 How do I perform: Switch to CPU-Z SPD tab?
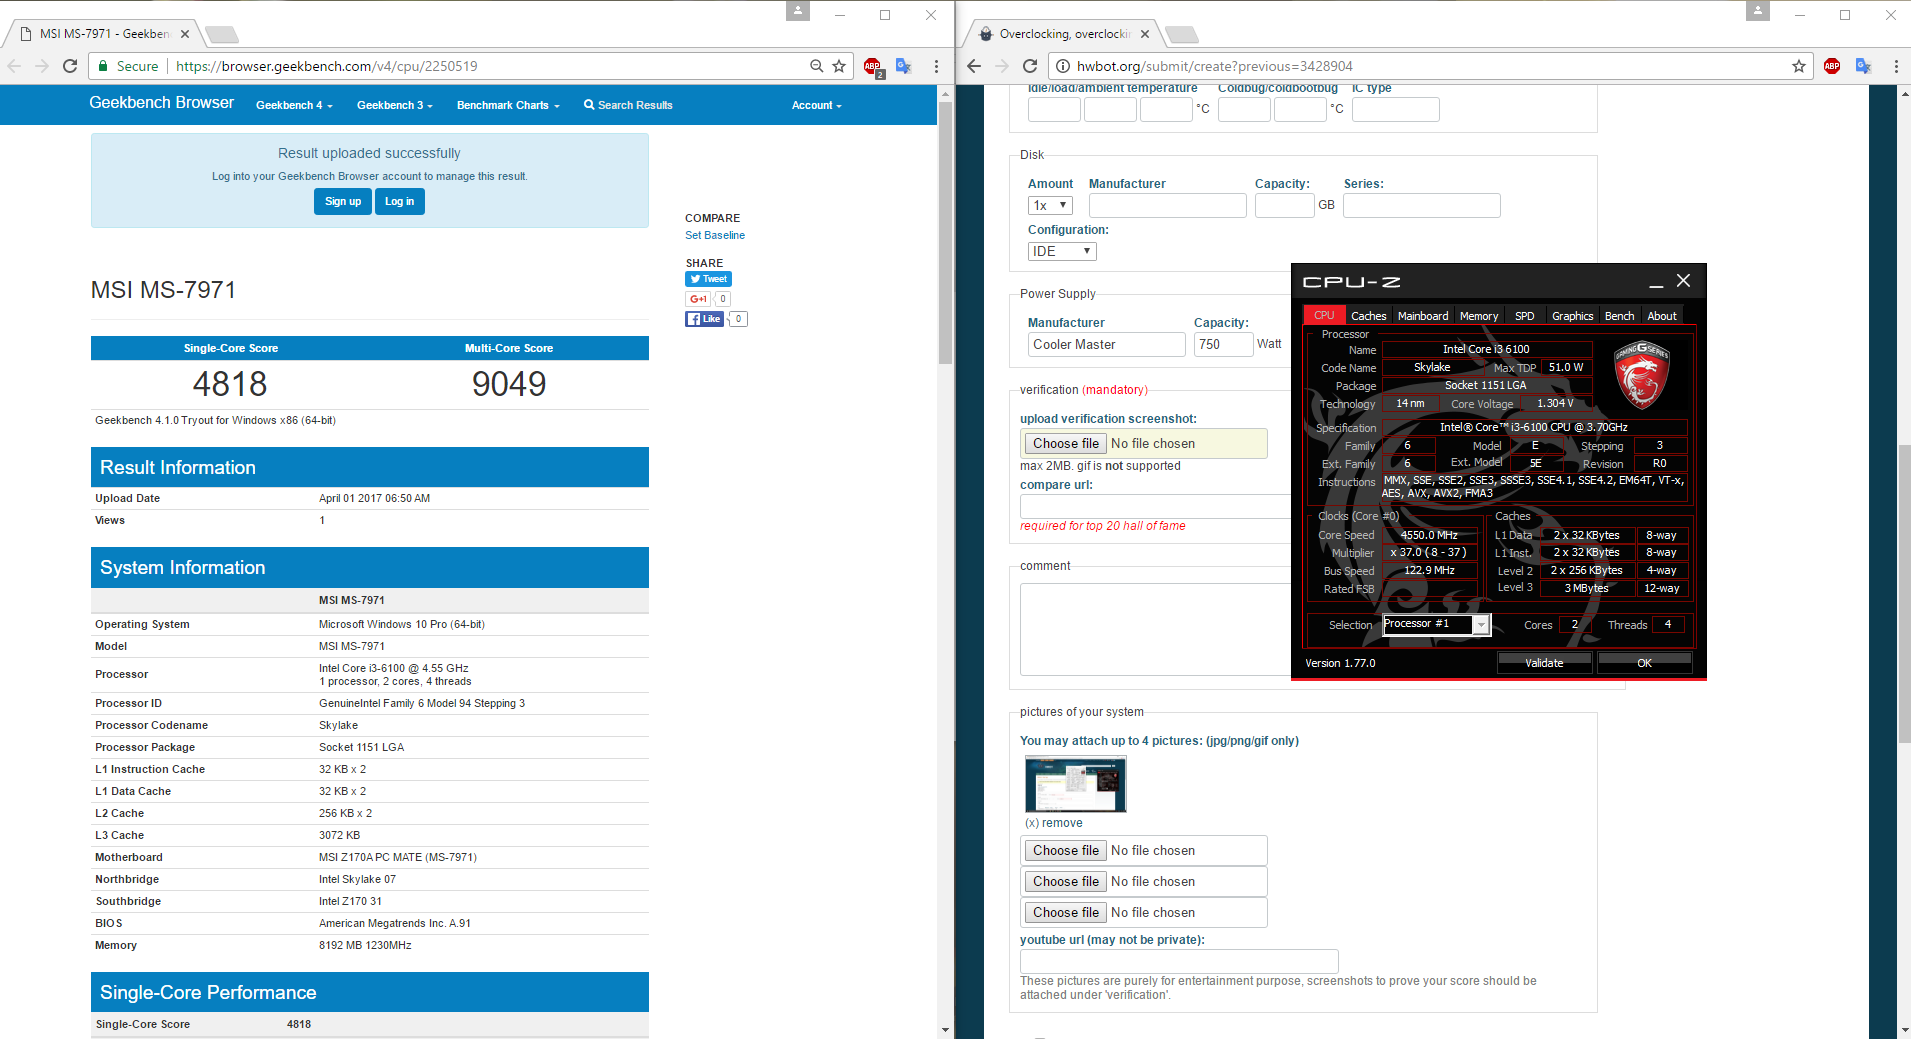coord(1524,316)
